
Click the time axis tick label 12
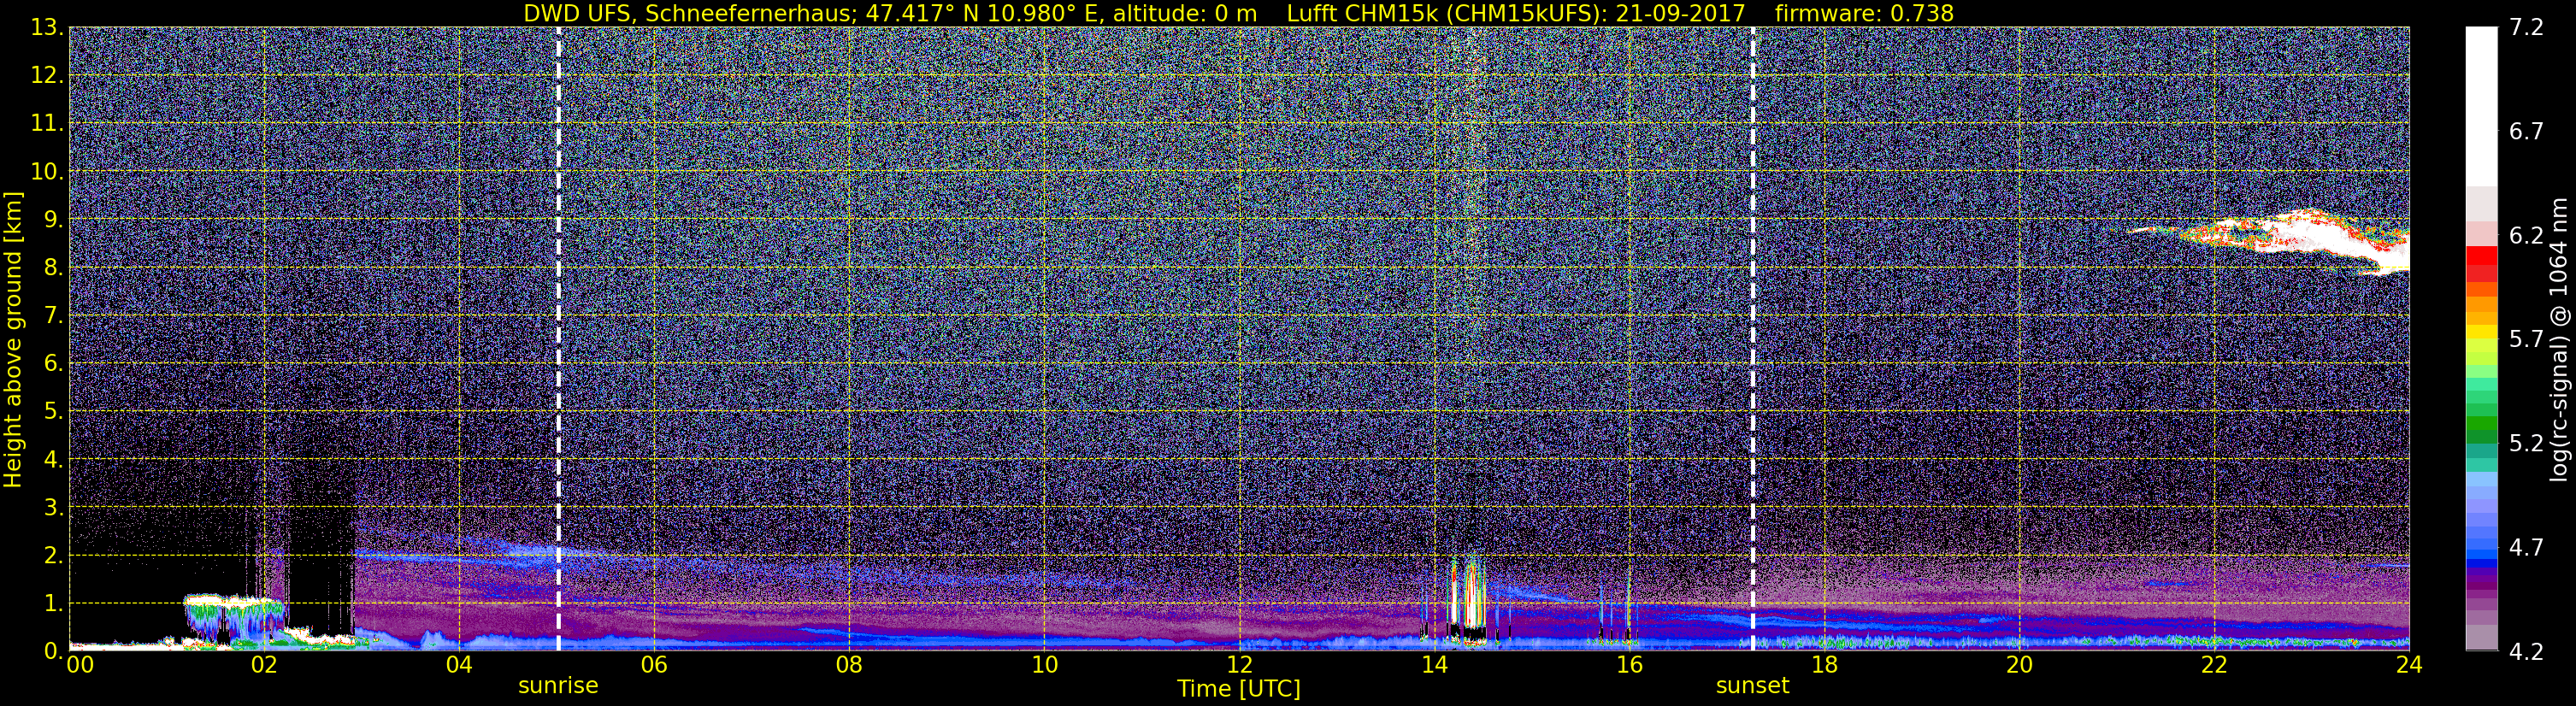(1239, 665)
